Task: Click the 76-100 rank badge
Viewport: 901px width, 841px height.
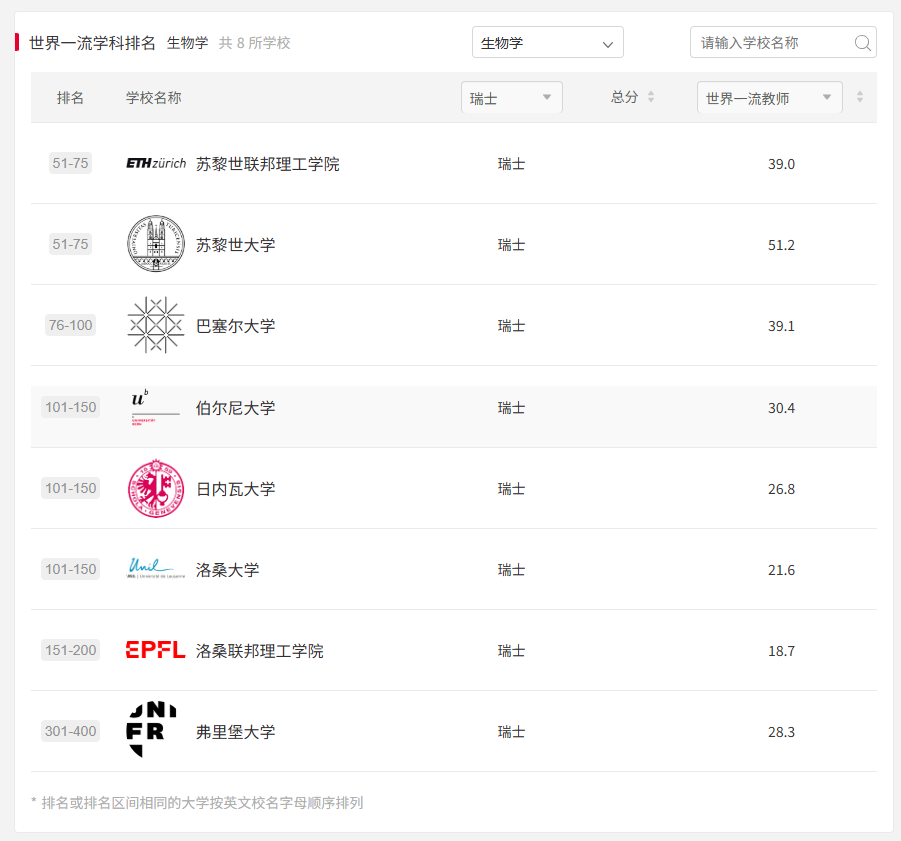Action: coord(70,325)
